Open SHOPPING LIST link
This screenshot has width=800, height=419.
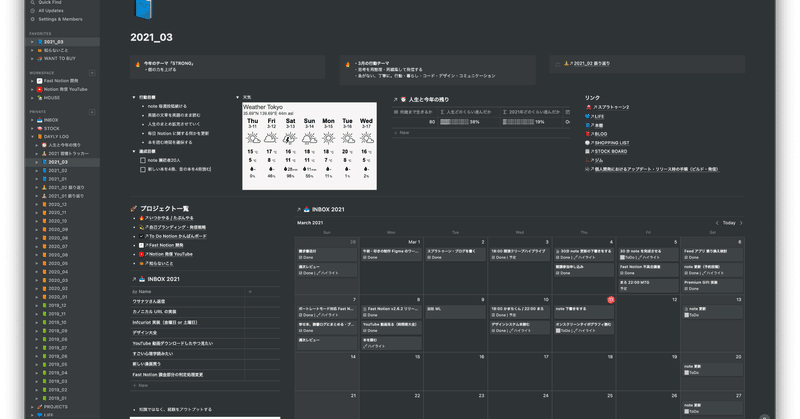(x=611, y=143)
